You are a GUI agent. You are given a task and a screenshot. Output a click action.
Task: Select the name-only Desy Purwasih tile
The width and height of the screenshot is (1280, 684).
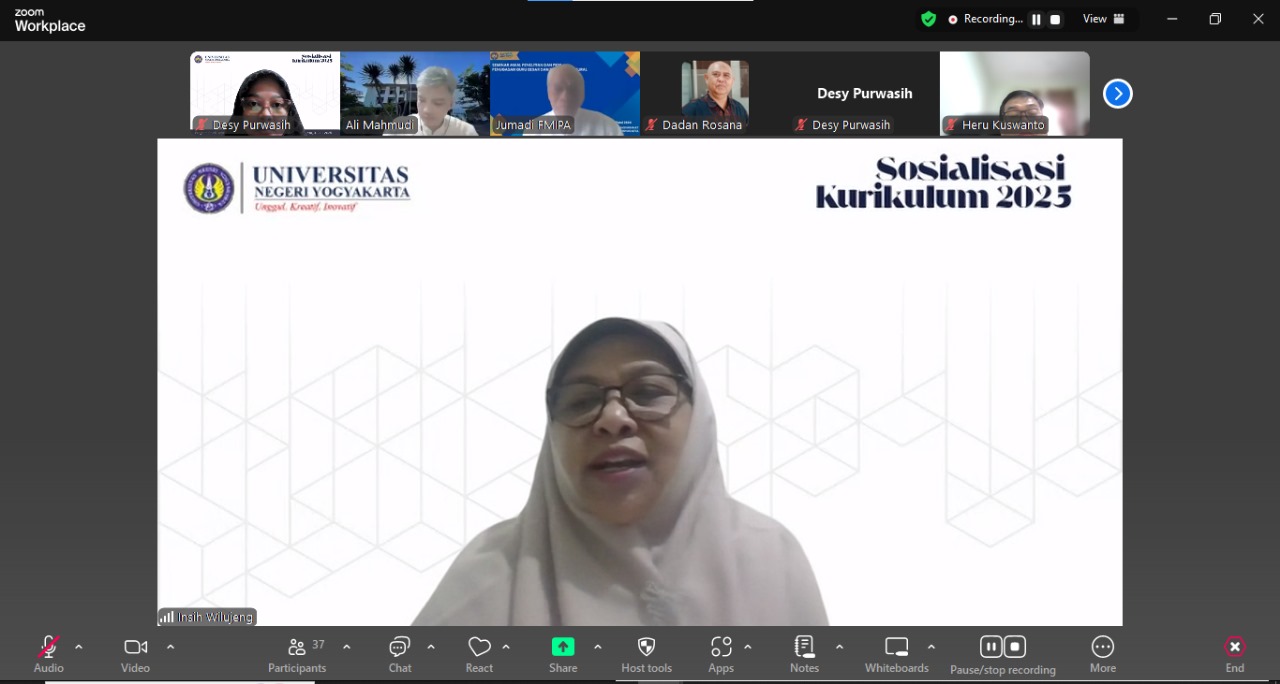(x=865, y=93)
